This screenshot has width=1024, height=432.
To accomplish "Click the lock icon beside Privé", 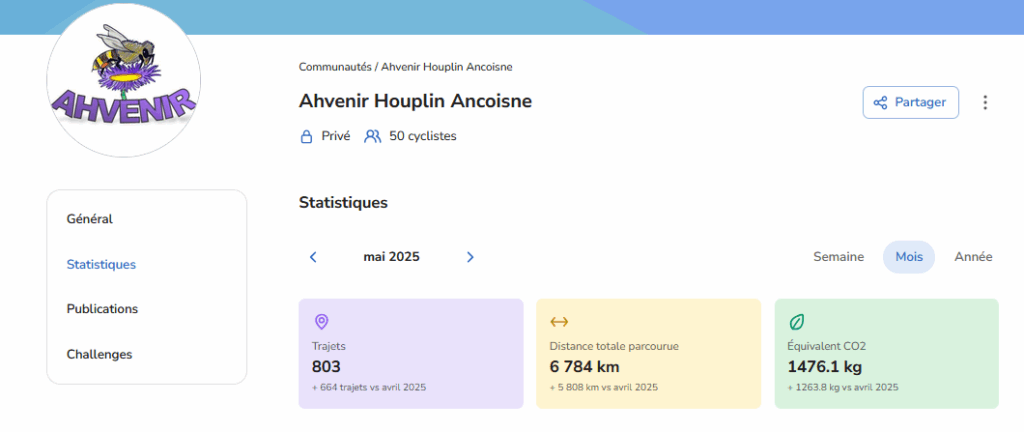I will pyautogui.click(x=306, y=136).
